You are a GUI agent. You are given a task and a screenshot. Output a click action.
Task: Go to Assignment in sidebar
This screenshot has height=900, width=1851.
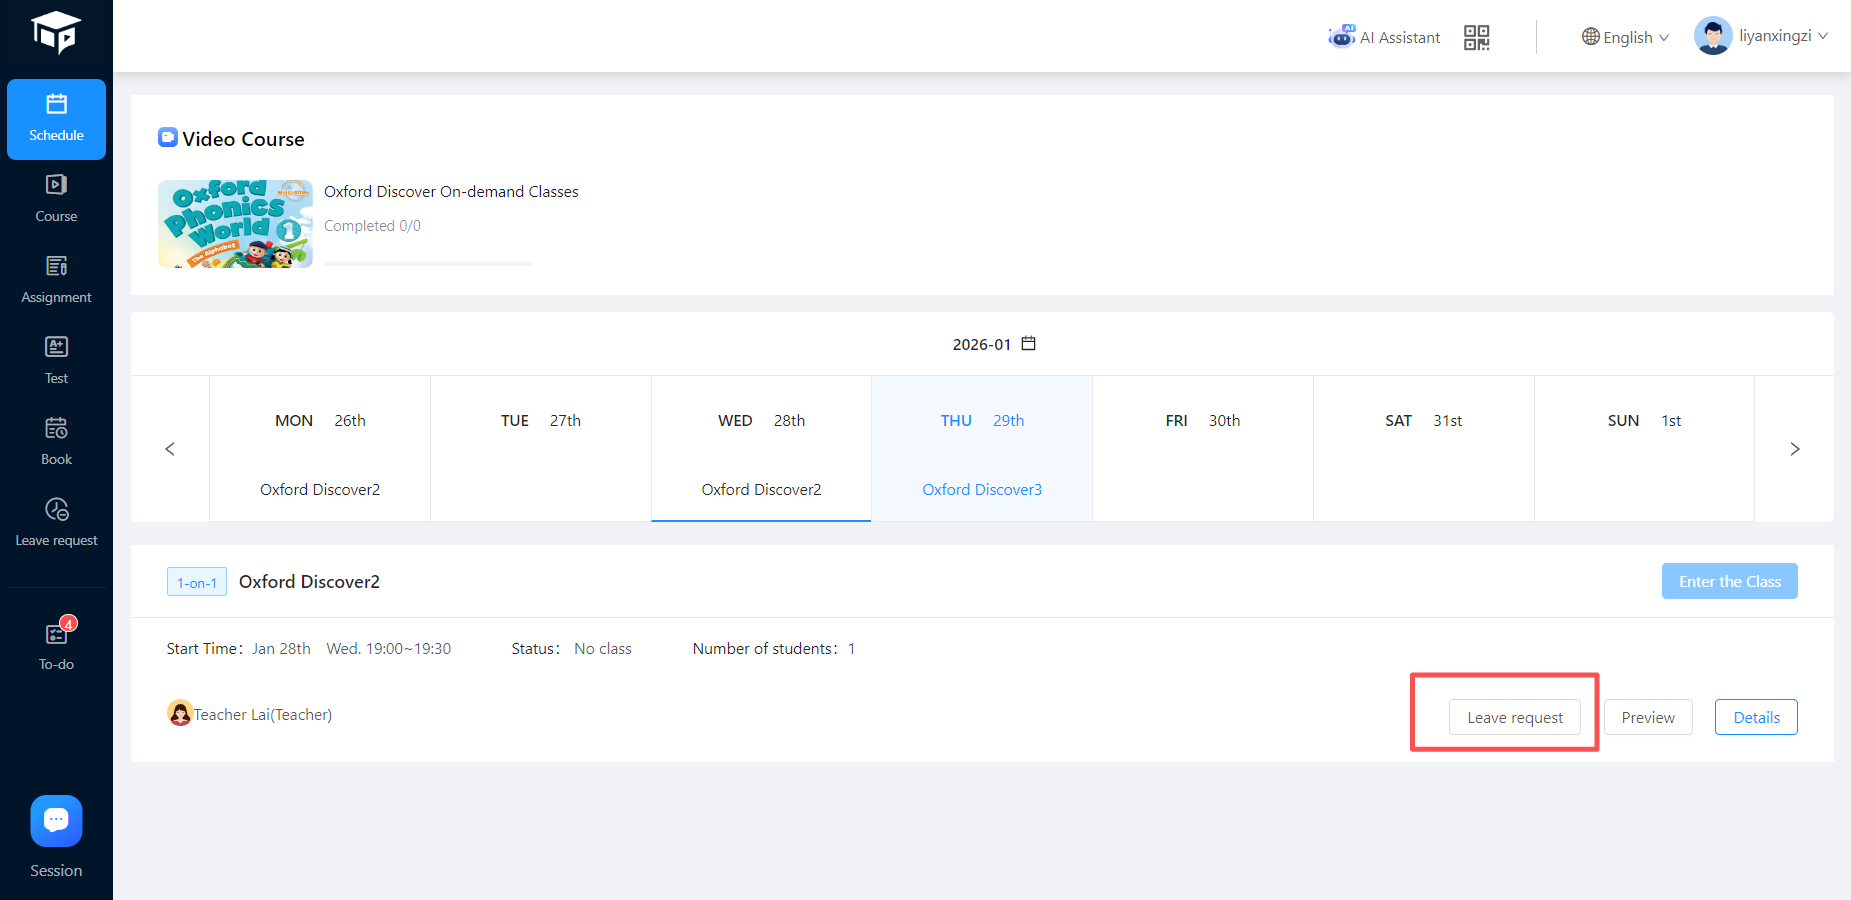[x=56, y=279]
